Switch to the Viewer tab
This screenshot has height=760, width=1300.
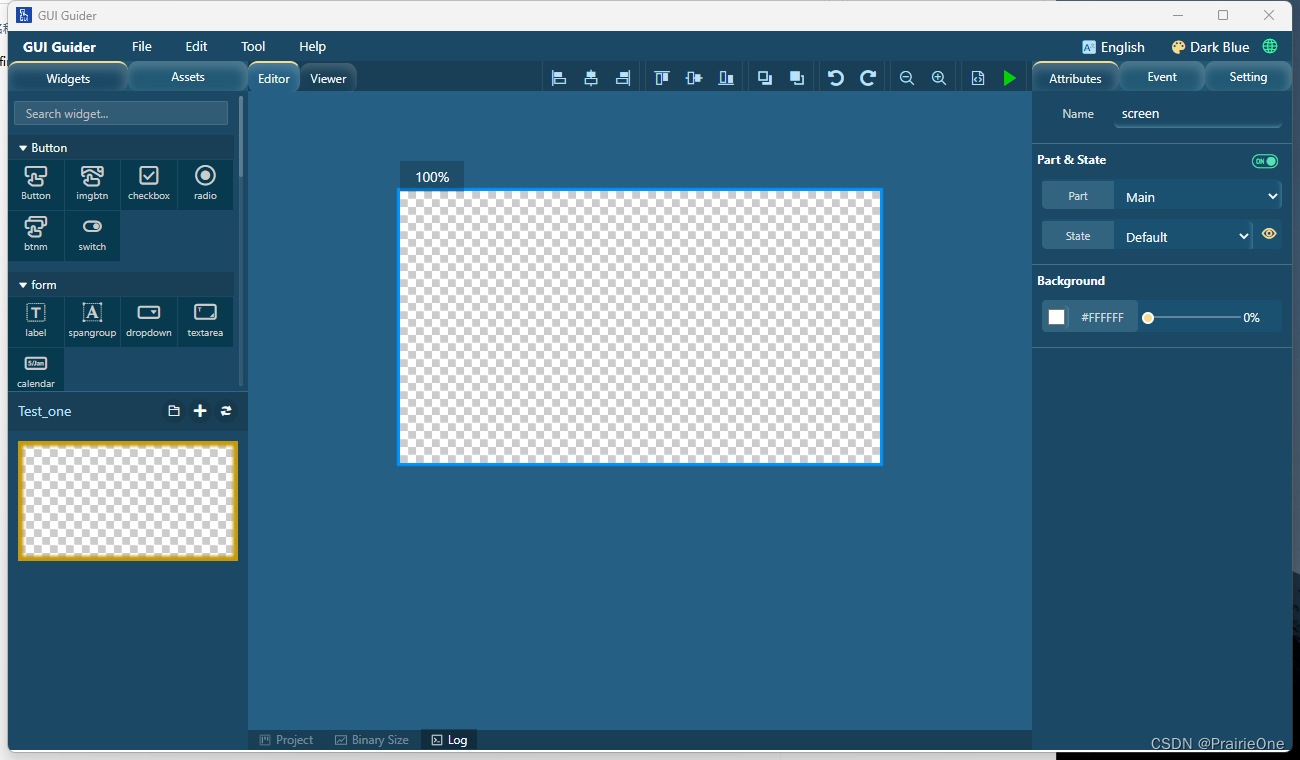(x=328, y=78)
